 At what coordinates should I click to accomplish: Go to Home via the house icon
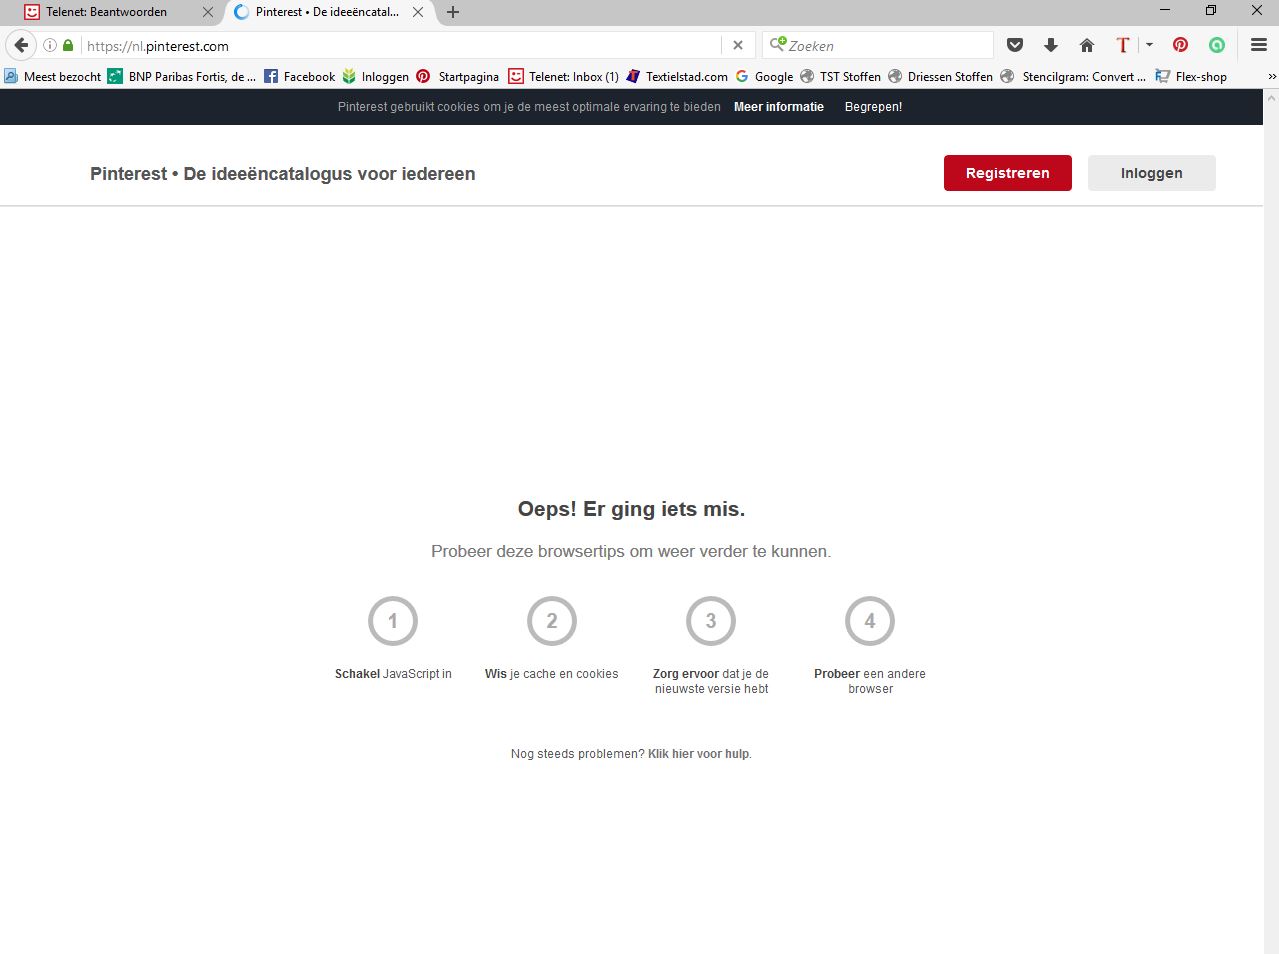click(1087, 45)
